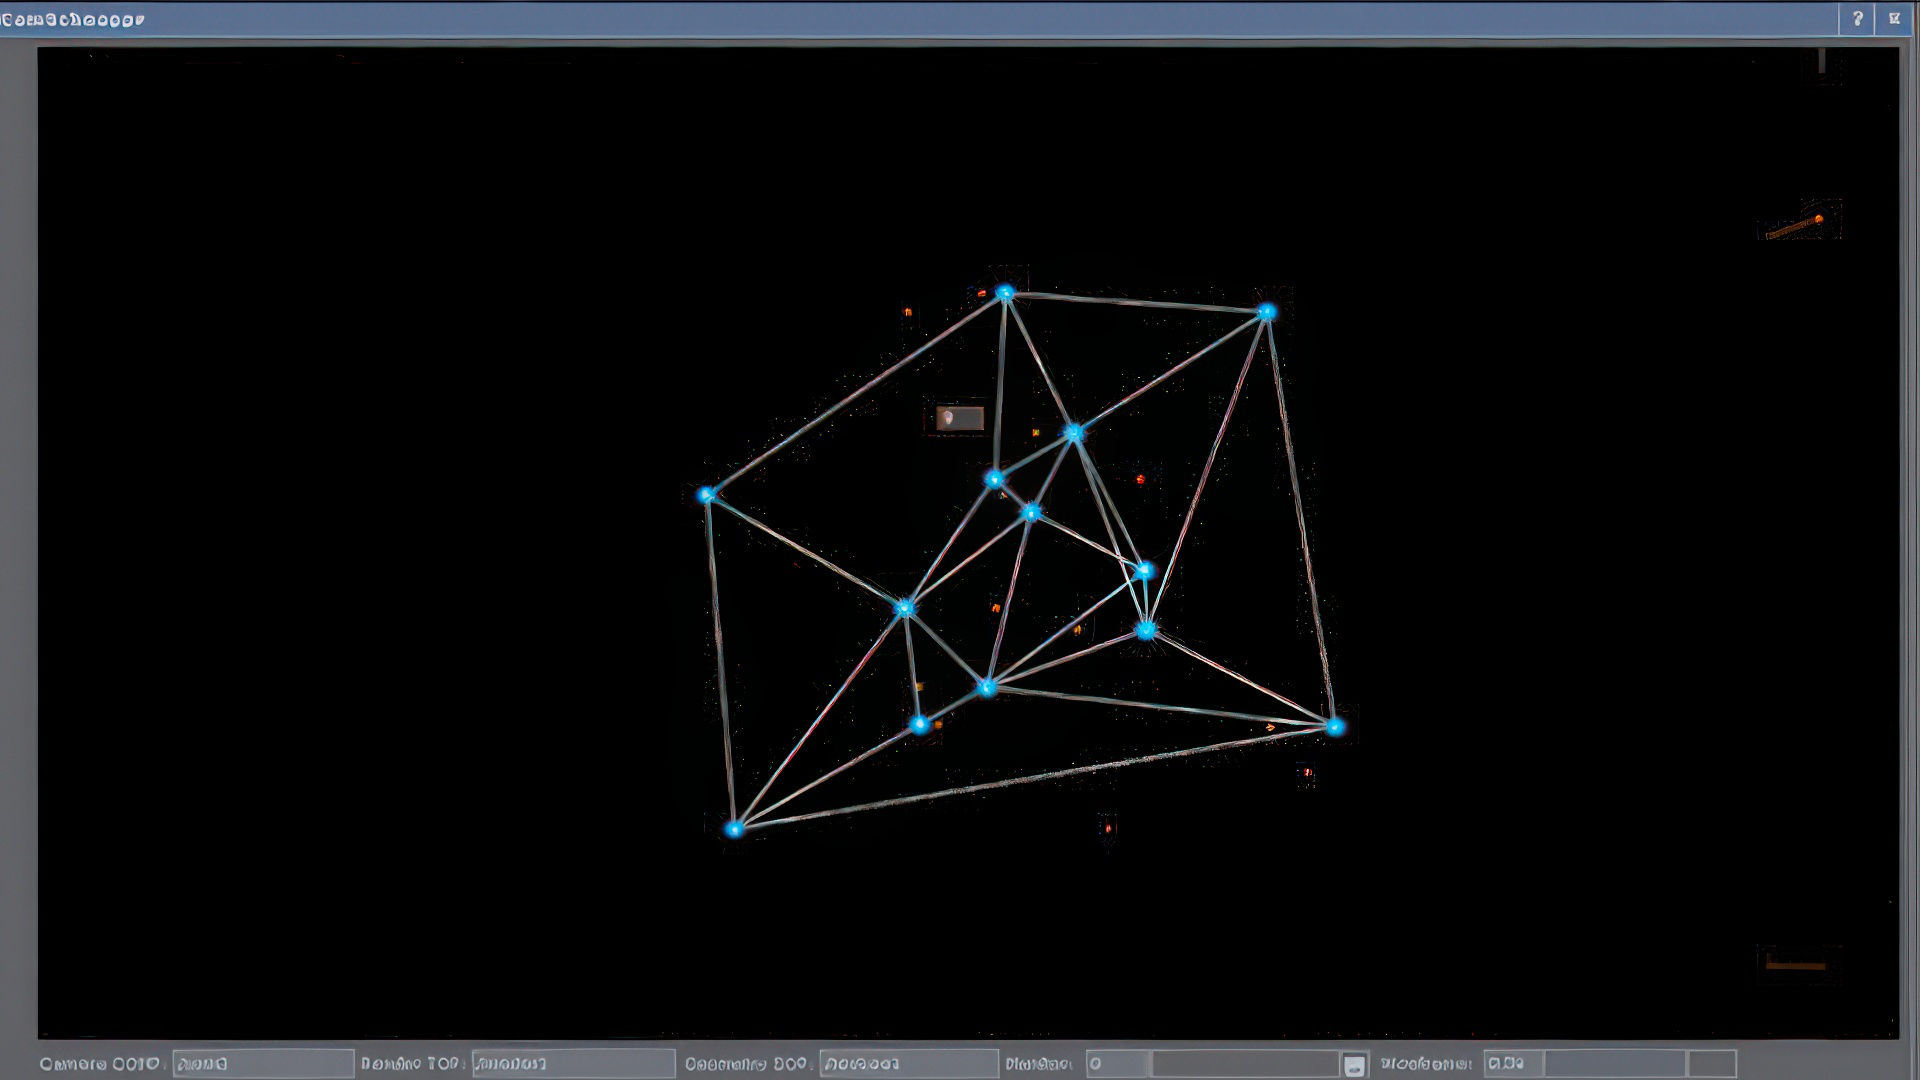Click the last labeled field in status bar
This screenshot has width=1920, height=1080.
[x=1513, y=1064]
